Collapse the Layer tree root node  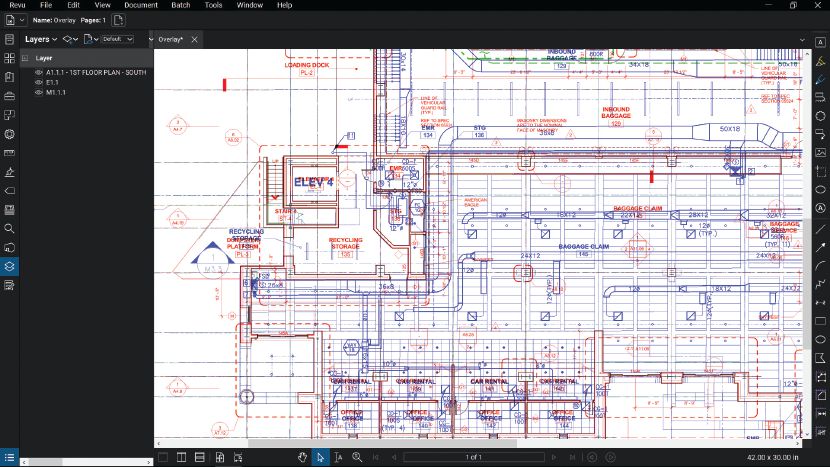coord(26,59)
